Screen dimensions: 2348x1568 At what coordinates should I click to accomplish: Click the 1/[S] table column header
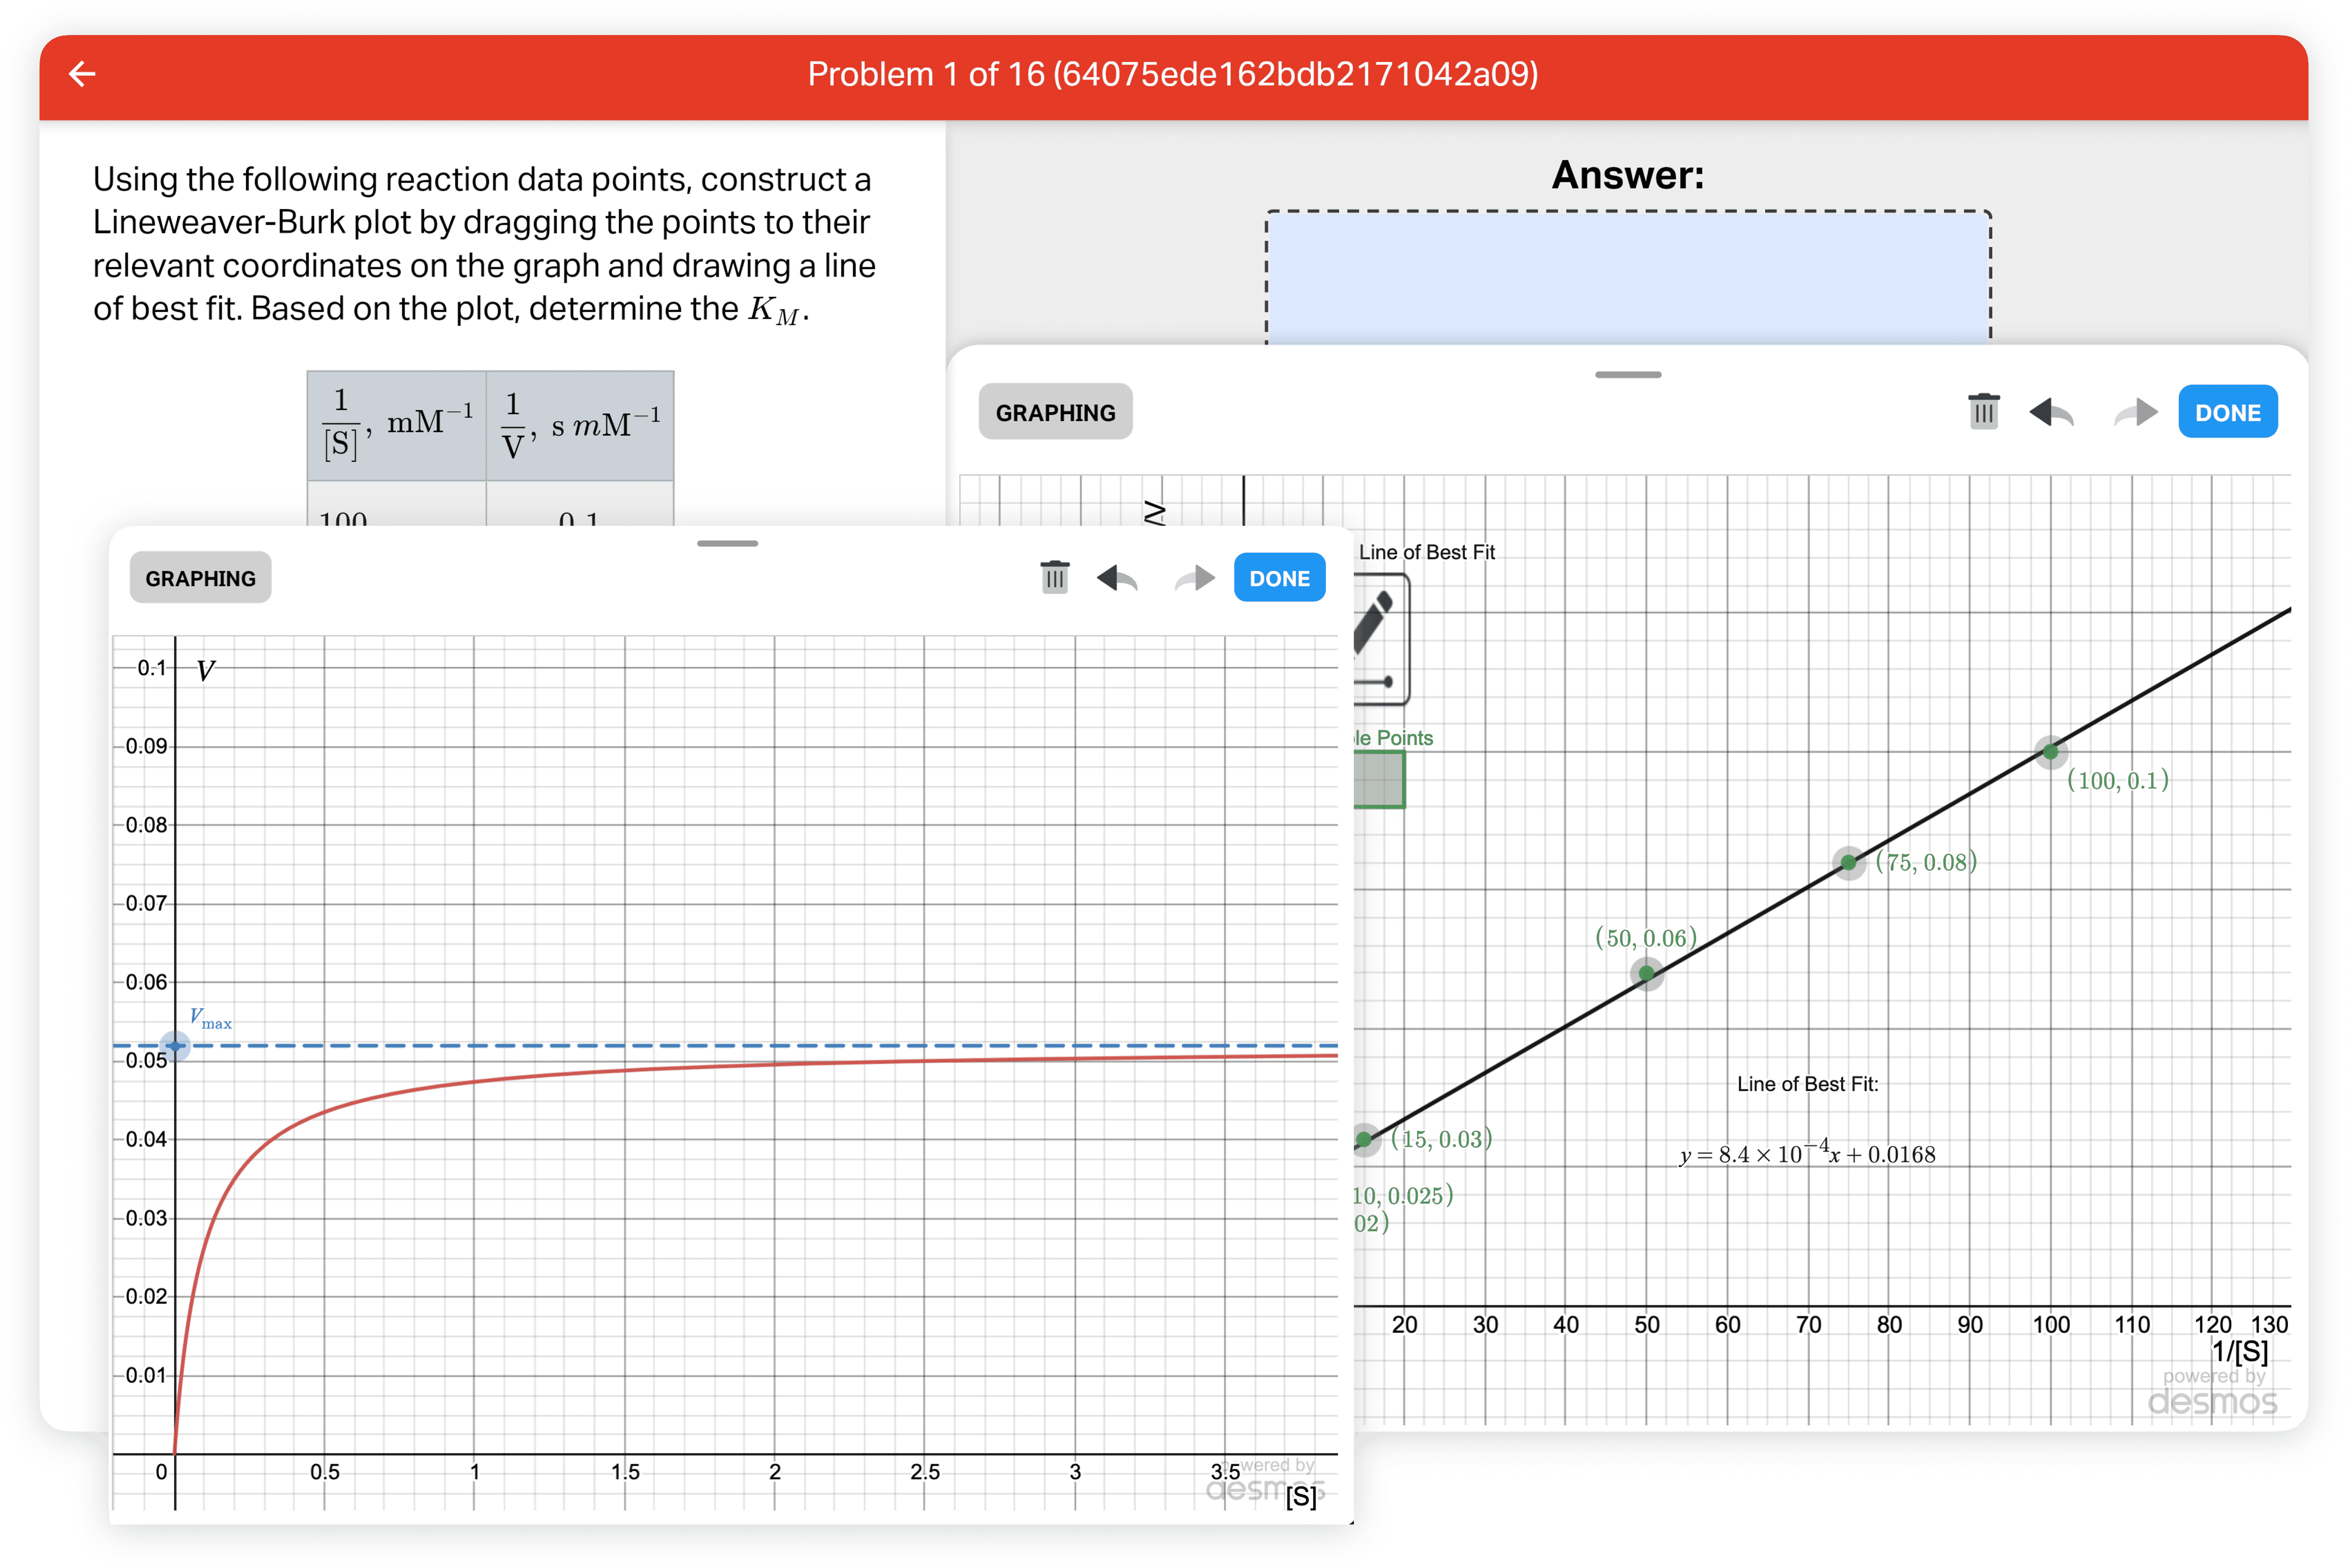[397, 426]
